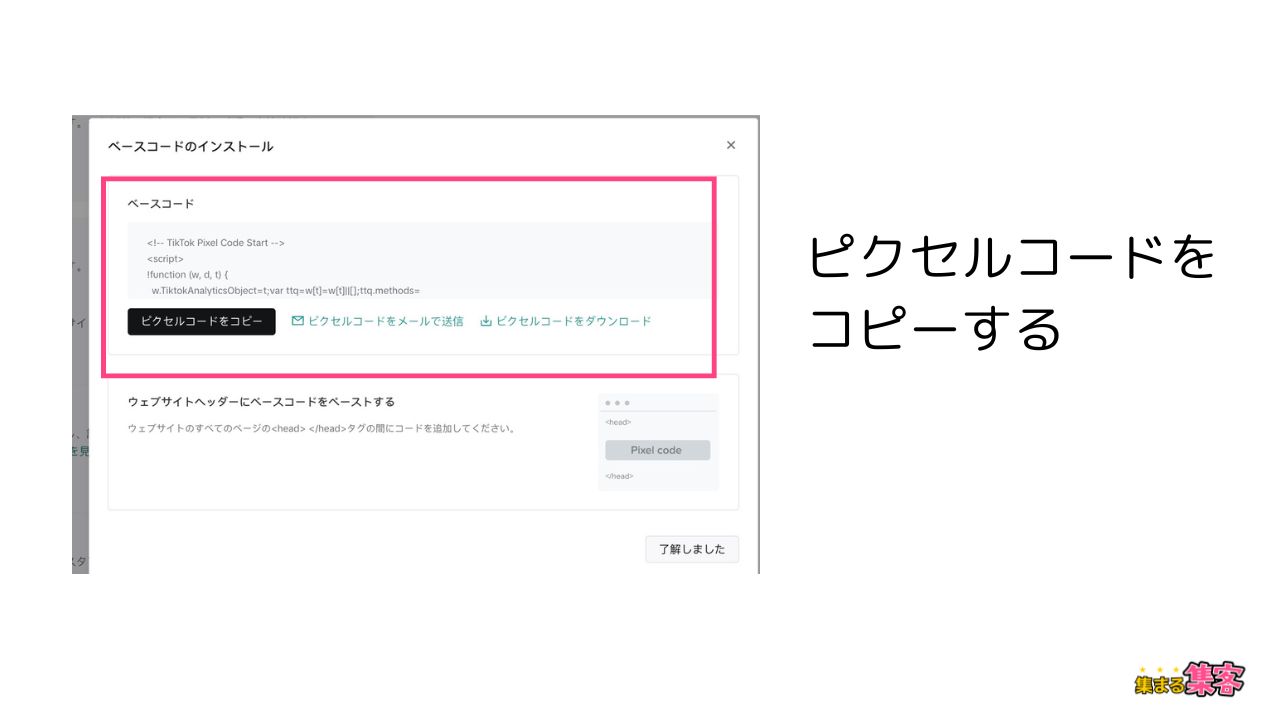The width and height of the screenshot is (1280, 720).
Task: Click inside the TikTok Pixel code box
Action: [420, 261]
